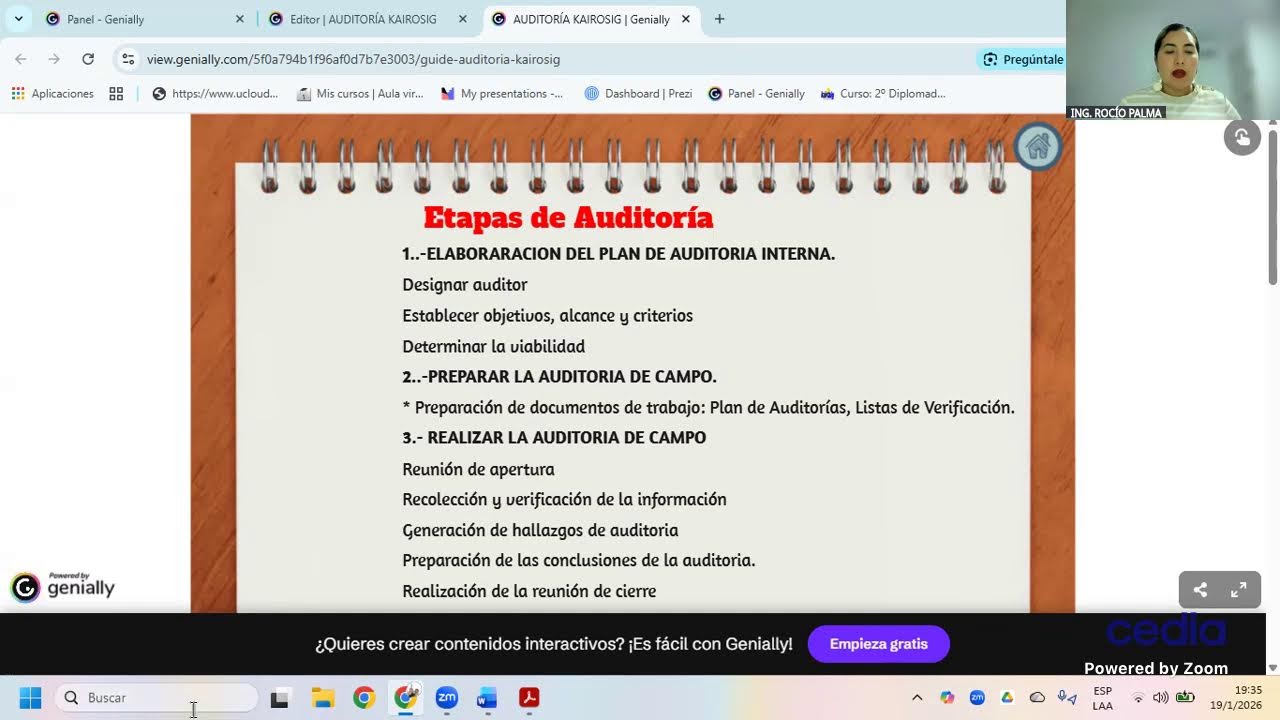
Task: Open the tab search dropdown arrow
Action: click(18, 19)
